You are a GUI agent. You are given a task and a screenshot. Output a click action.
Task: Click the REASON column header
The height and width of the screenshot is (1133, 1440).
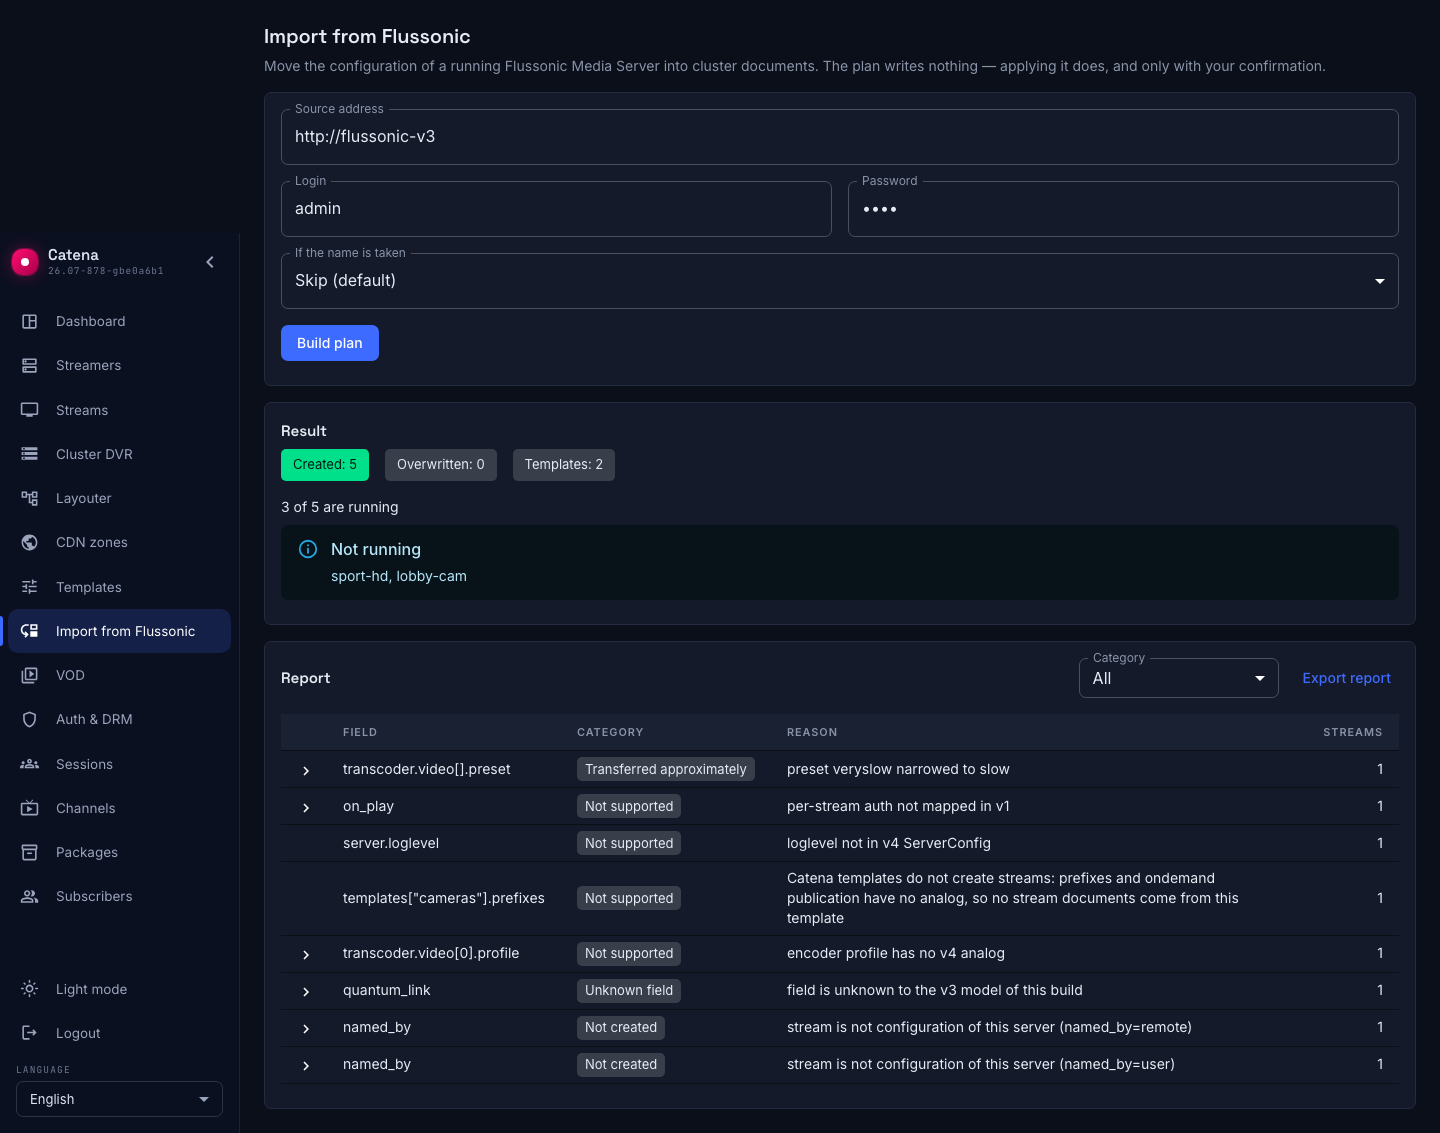[812, 732]
